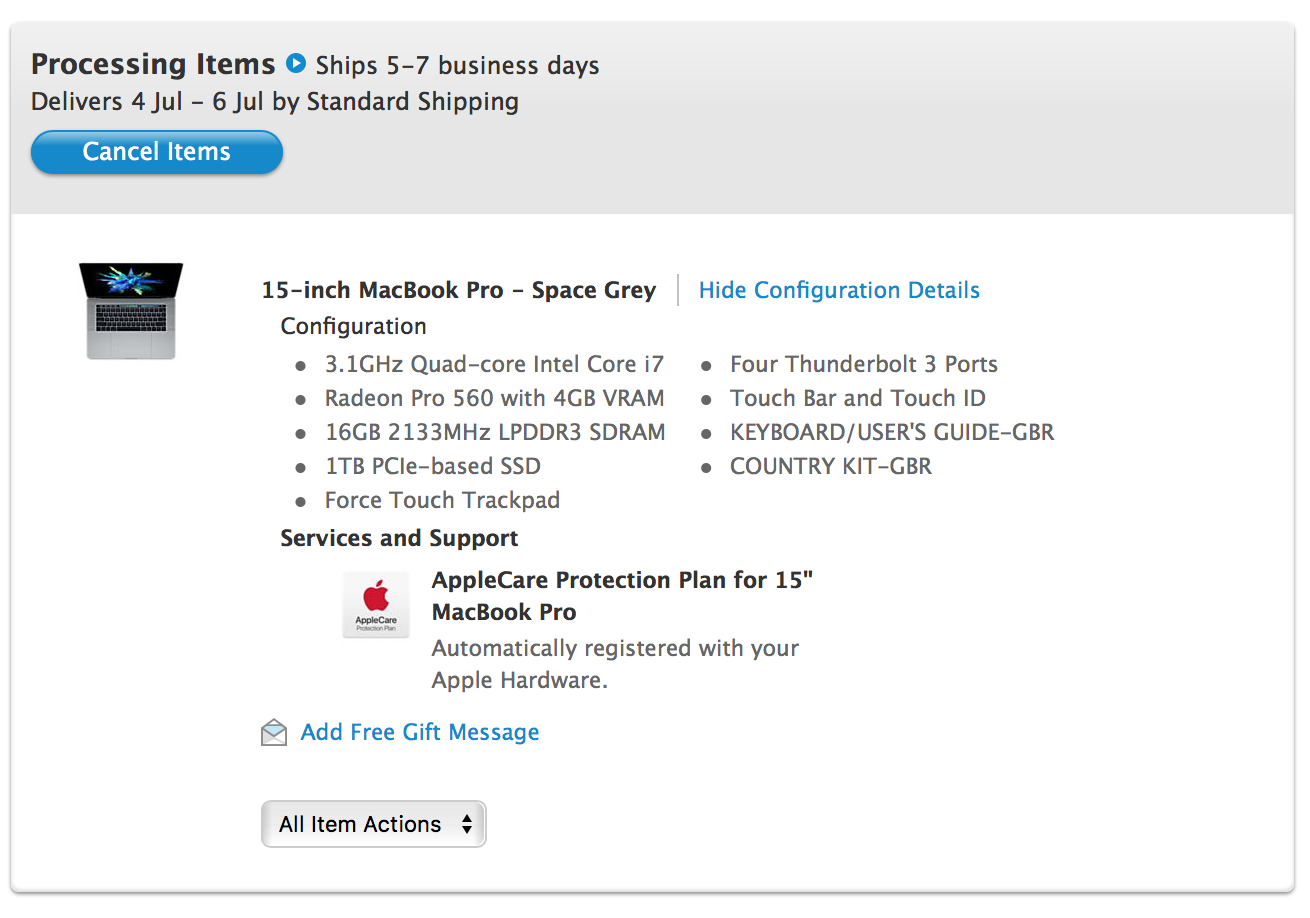Click 'Automatically registered with your Apple Hardware.' text

click(615, 664)
